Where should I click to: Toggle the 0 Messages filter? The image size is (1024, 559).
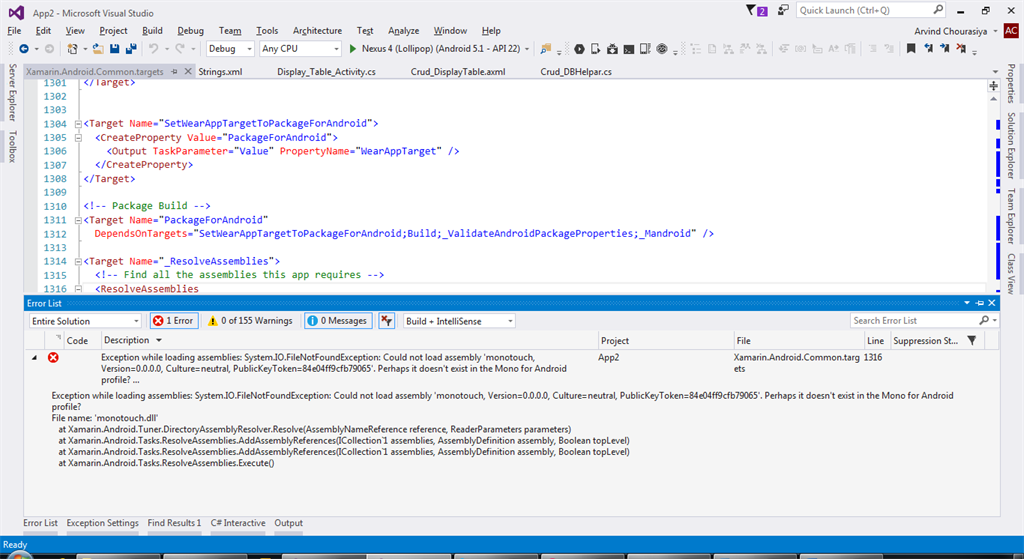pyautogui.click(x=338, y=321)
